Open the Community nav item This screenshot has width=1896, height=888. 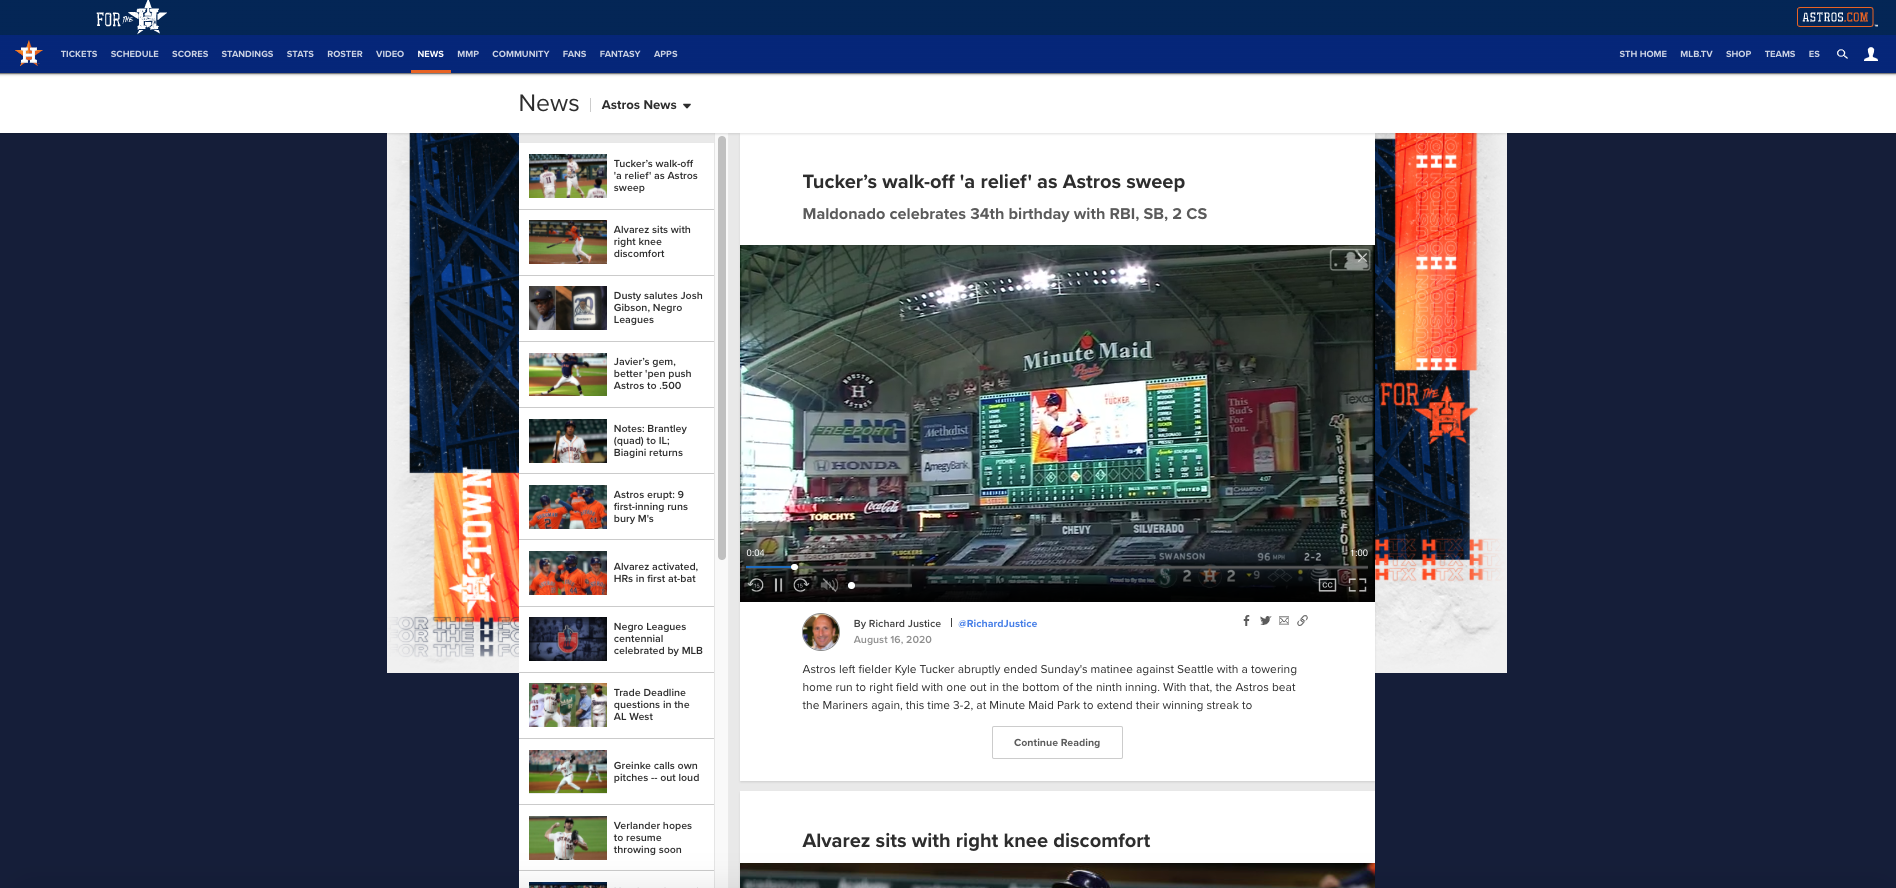(x=521, y=54)
